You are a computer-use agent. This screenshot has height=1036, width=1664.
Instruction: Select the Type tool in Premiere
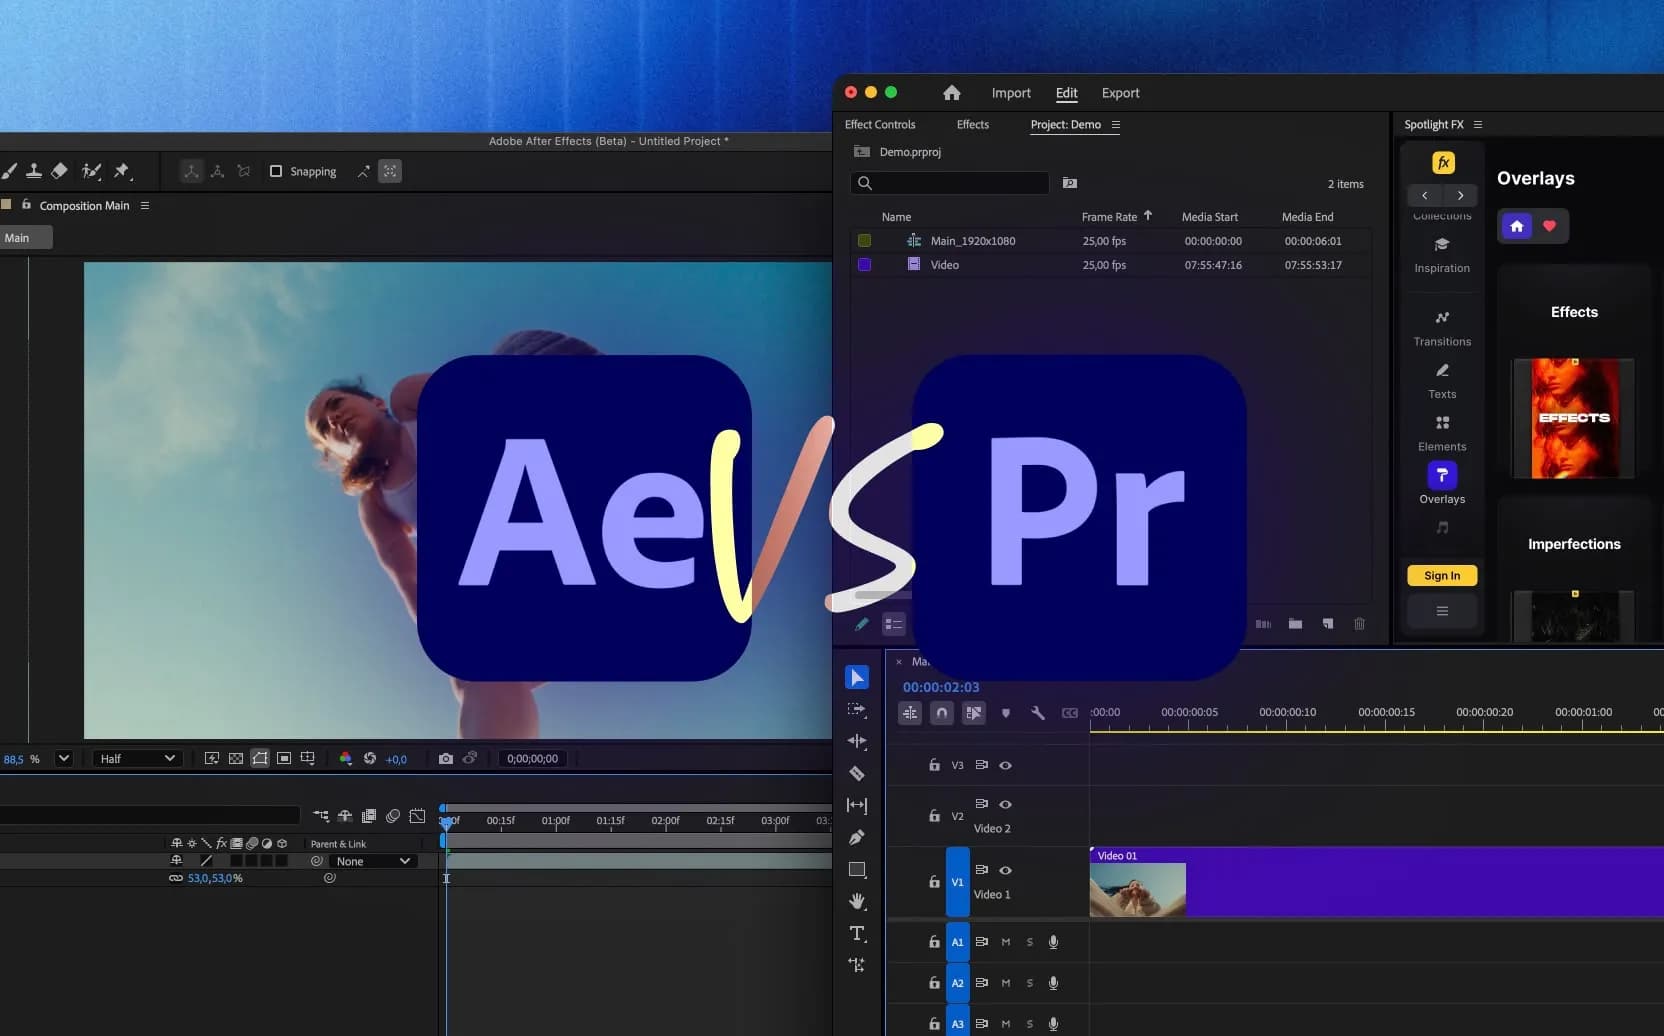click(x=857, y=933)
